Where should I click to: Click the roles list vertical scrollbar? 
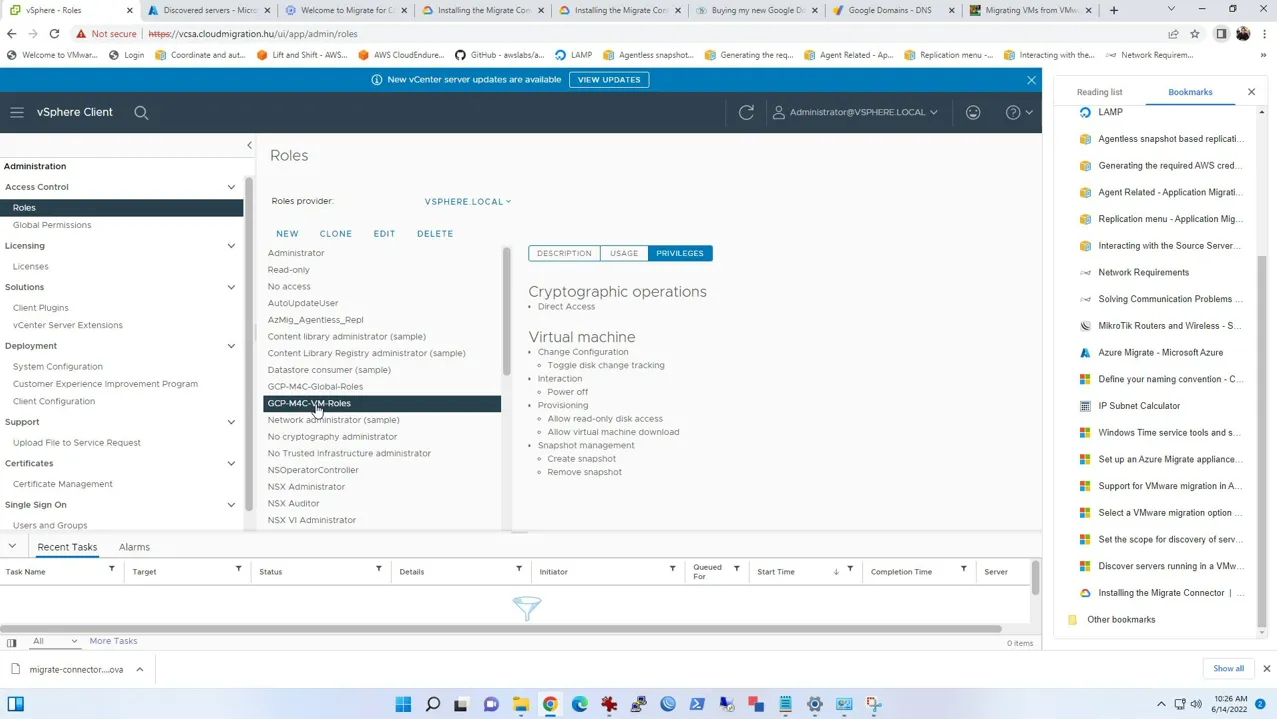click(506, 312)
